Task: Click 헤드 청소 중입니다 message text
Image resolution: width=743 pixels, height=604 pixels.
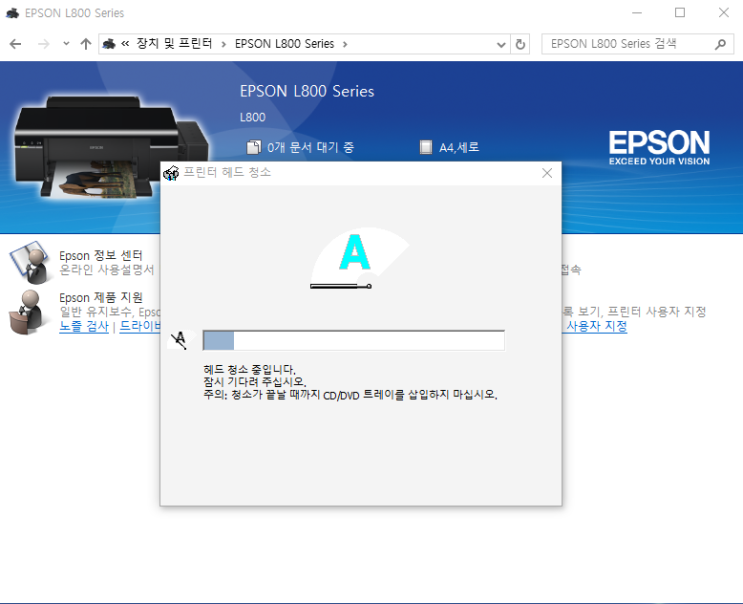Action: pyautogui.click(x=249, y=370)
